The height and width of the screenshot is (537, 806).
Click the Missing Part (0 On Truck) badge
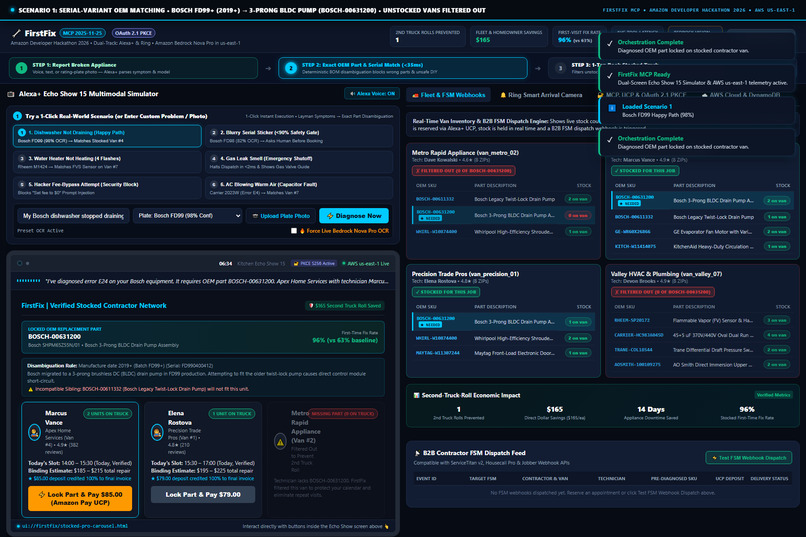pyautogui.click(x=343, y=414)
